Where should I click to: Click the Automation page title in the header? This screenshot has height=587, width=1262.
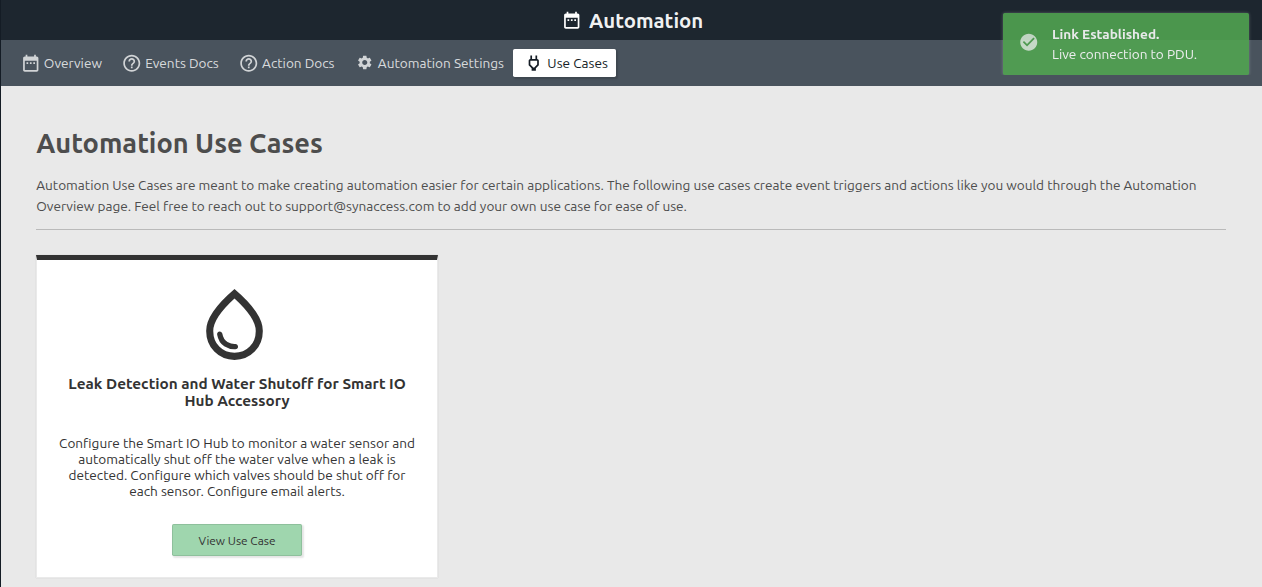(646, 21)
